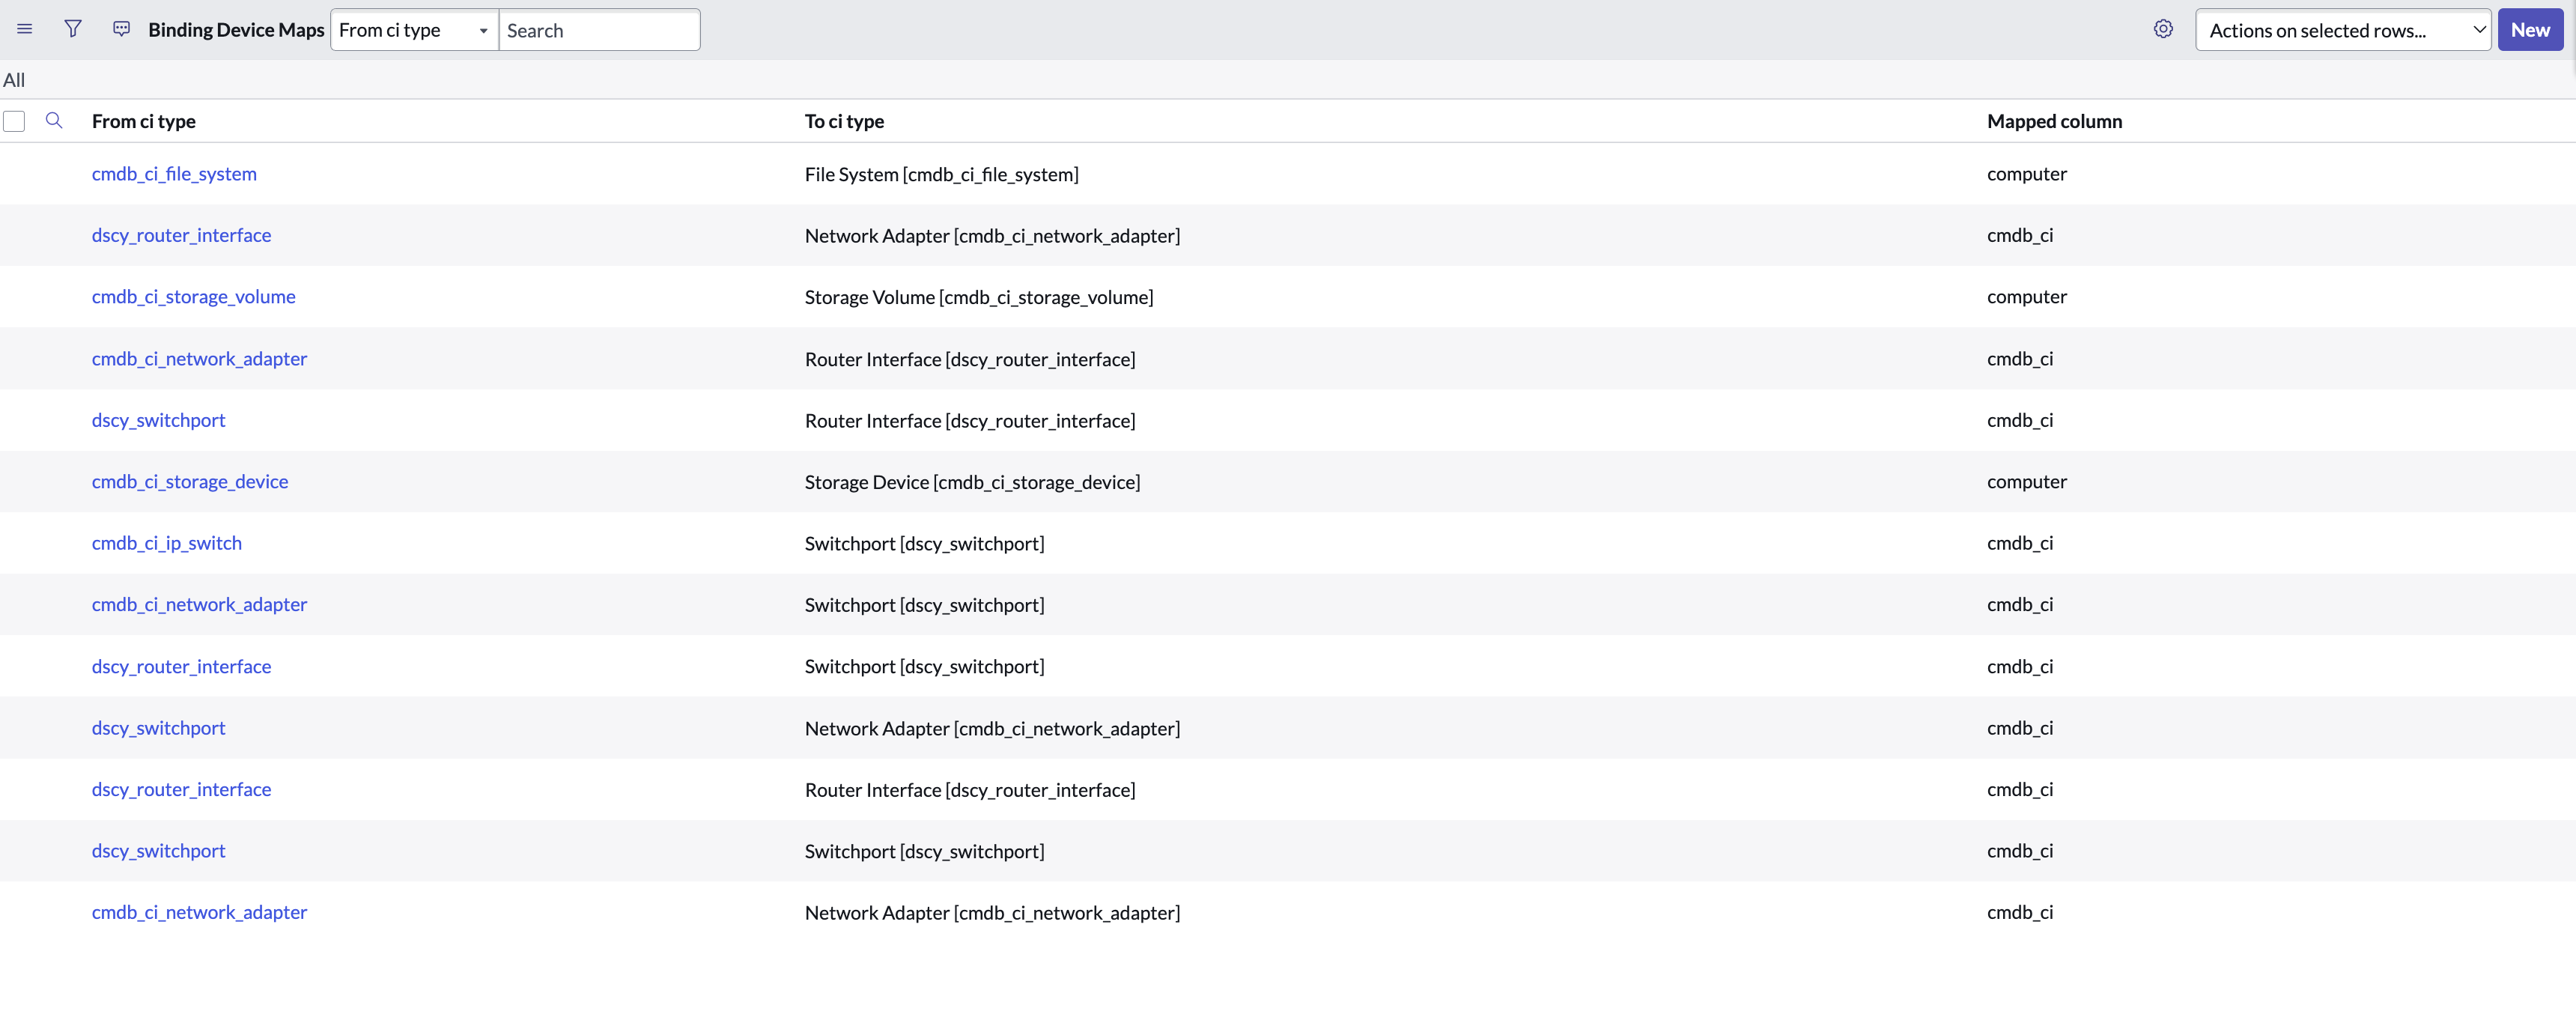The height and width of the screenshot is (1026, 2576).
Task: Sort by From ci type column header
Action: (x=144, y=121)
